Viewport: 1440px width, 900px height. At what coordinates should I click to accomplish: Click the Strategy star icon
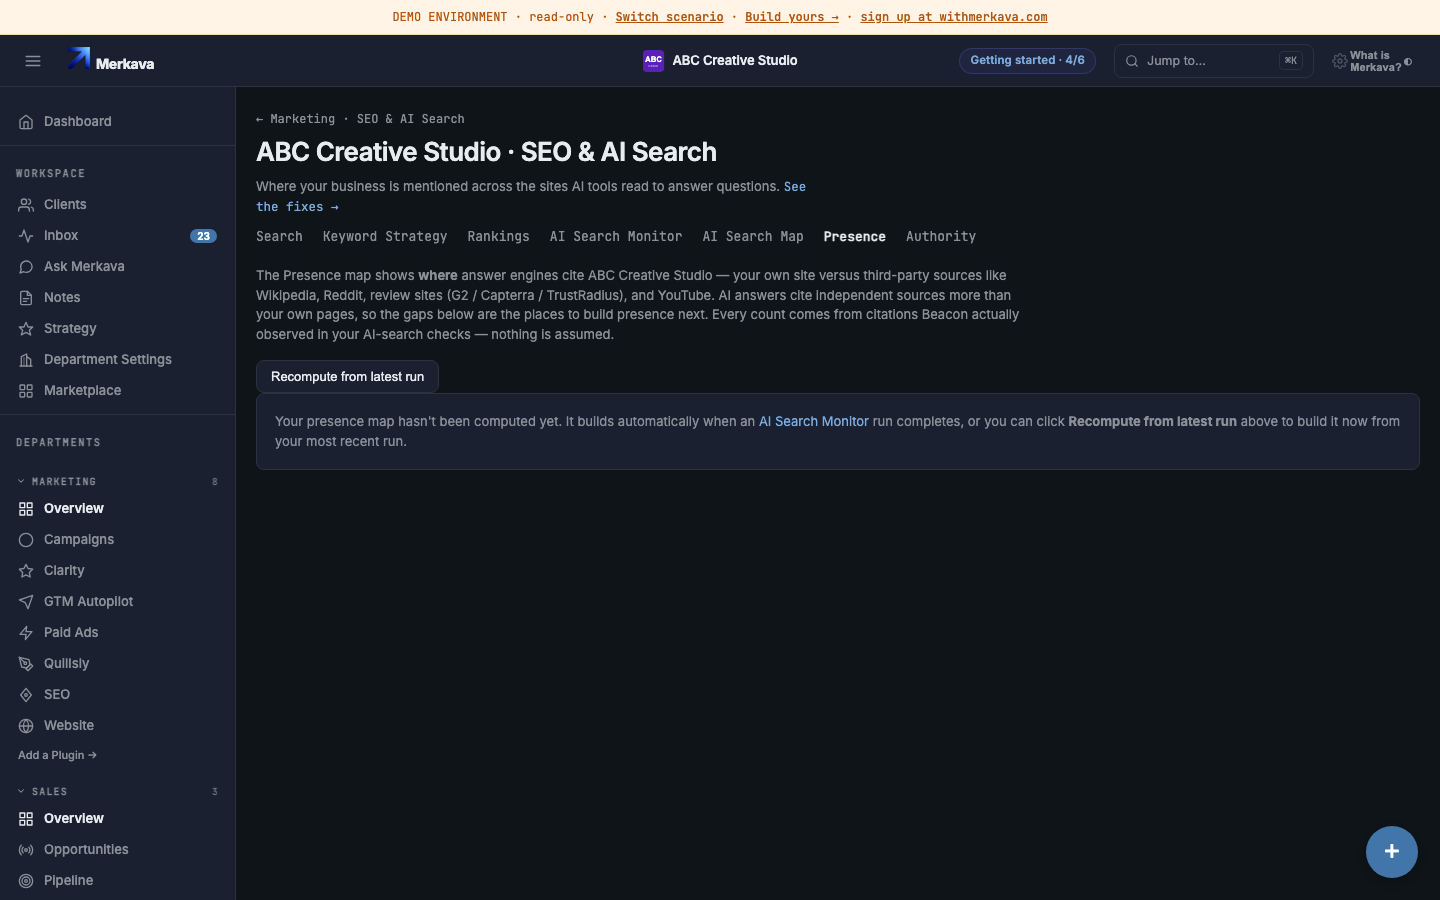pos(26,329)
